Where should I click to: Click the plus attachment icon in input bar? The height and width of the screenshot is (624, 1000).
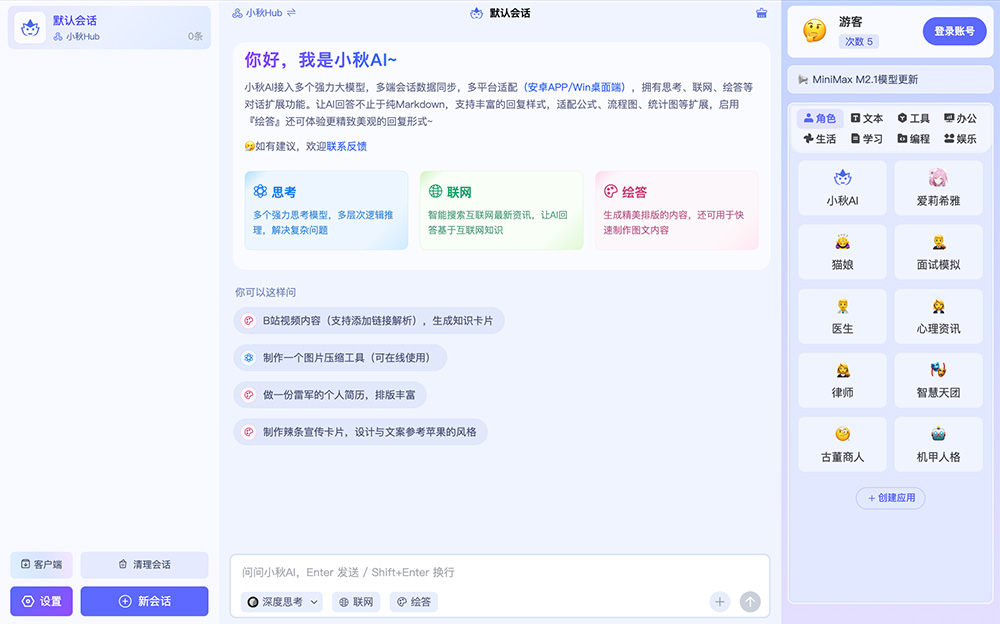click(719, 601)
